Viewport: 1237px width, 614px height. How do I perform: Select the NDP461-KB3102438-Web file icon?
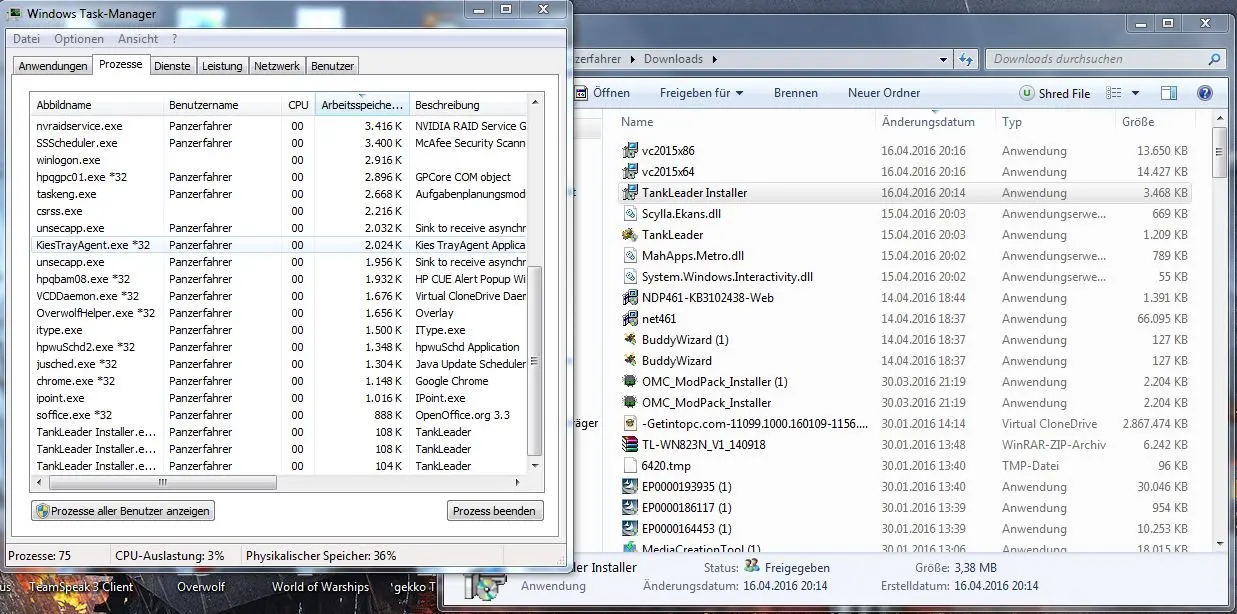click(x=630, y=298)
